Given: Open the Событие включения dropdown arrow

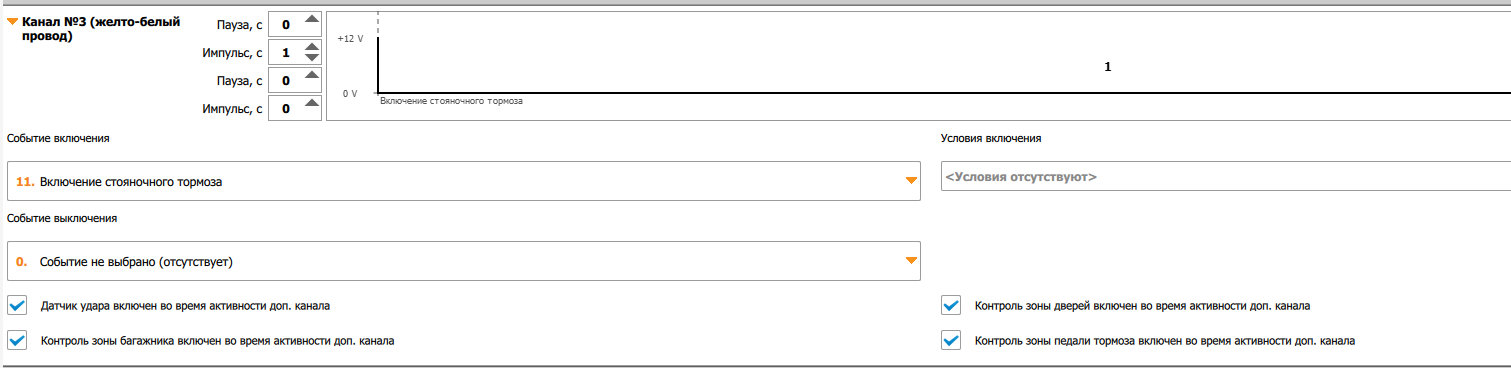Looking at the screenshot, I should pyautogui.click(x=910, y=181).
